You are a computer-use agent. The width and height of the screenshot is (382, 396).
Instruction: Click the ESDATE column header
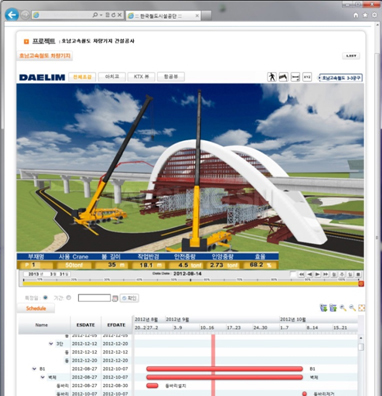tap(85, 325)
